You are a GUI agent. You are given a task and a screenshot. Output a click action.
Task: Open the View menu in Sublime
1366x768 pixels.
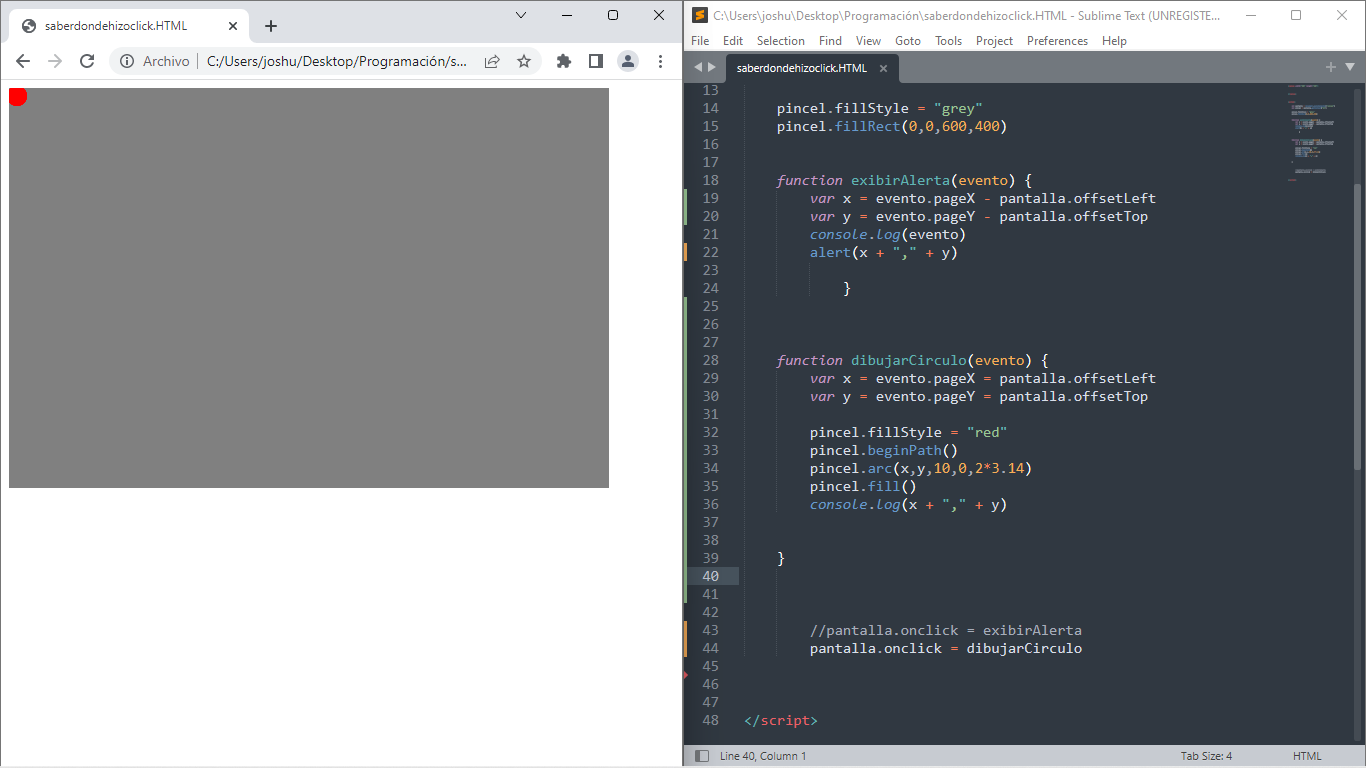(868, 41)
